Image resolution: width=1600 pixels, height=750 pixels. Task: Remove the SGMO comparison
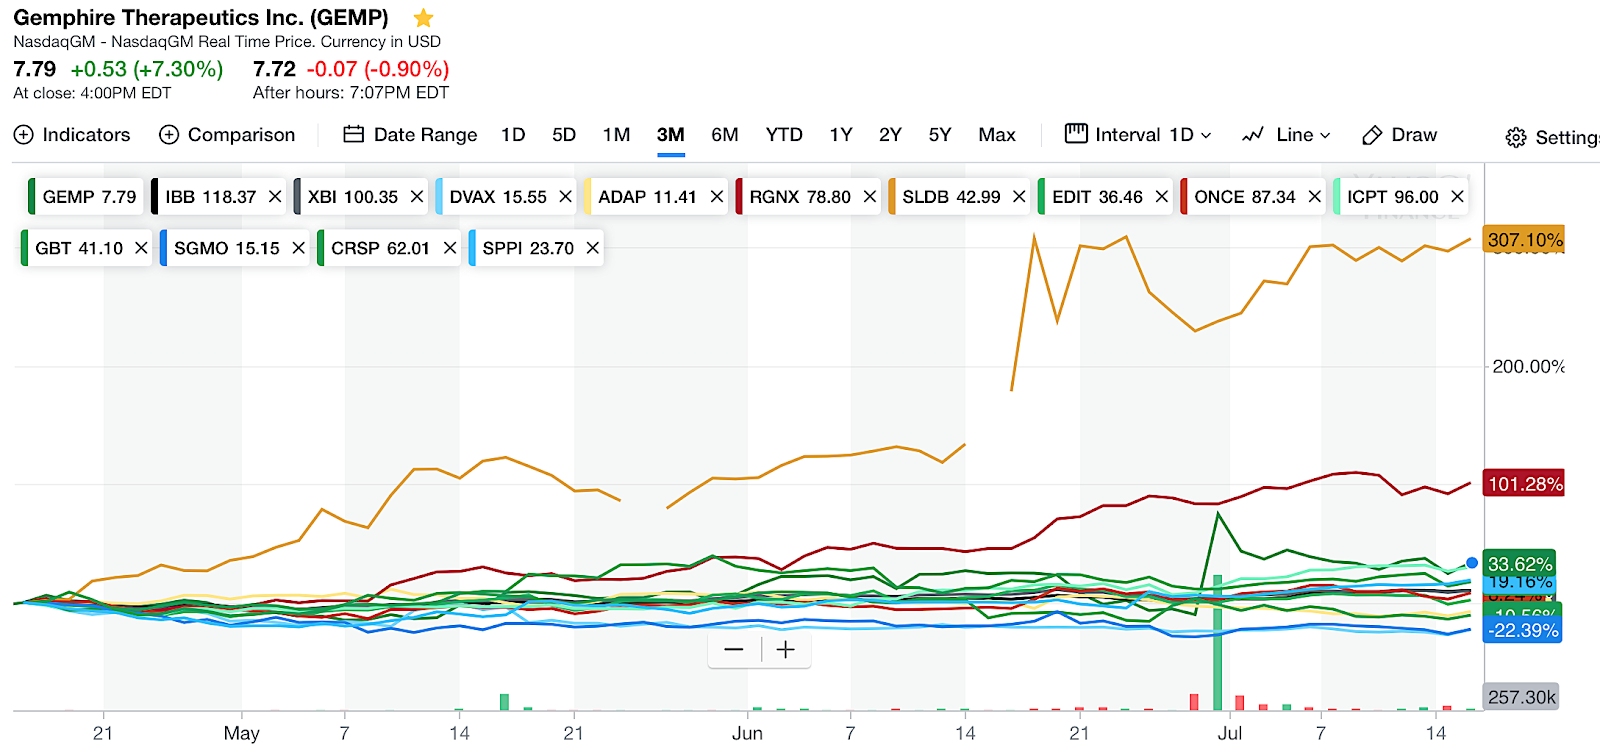[299, 248]
